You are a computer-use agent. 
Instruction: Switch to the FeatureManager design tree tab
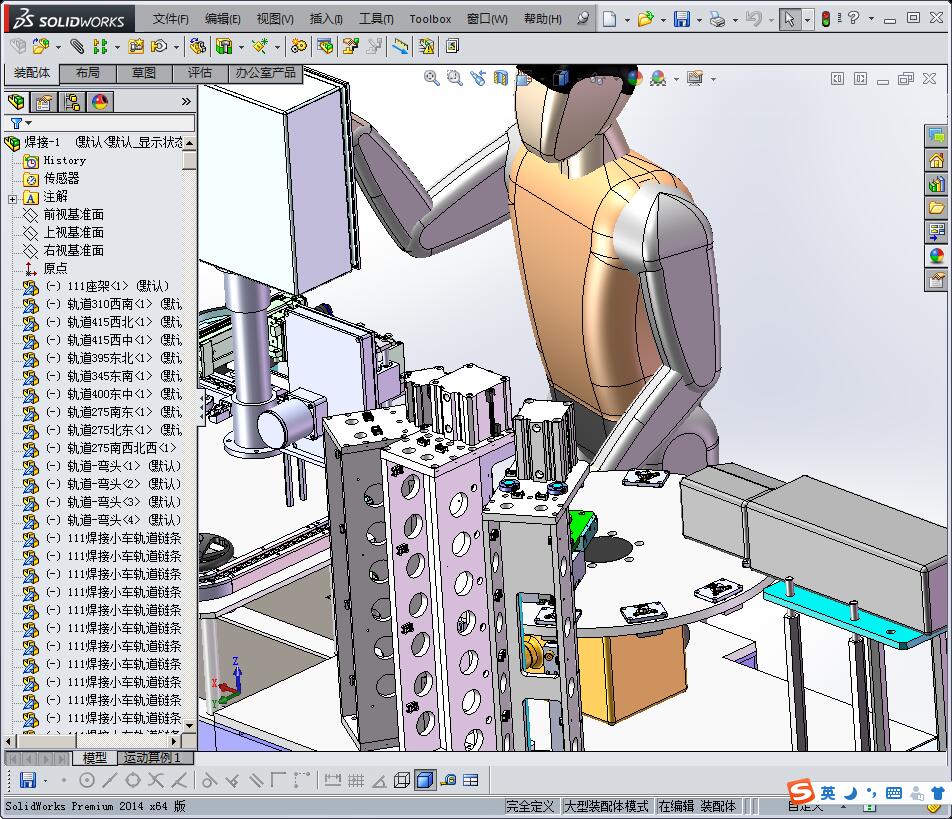click(17, 102)
